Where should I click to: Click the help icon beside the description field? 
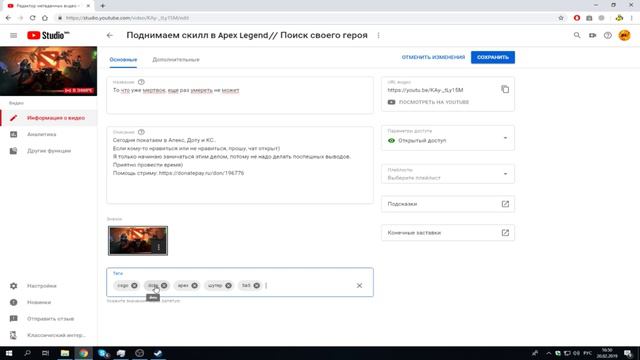coord(141,132)
